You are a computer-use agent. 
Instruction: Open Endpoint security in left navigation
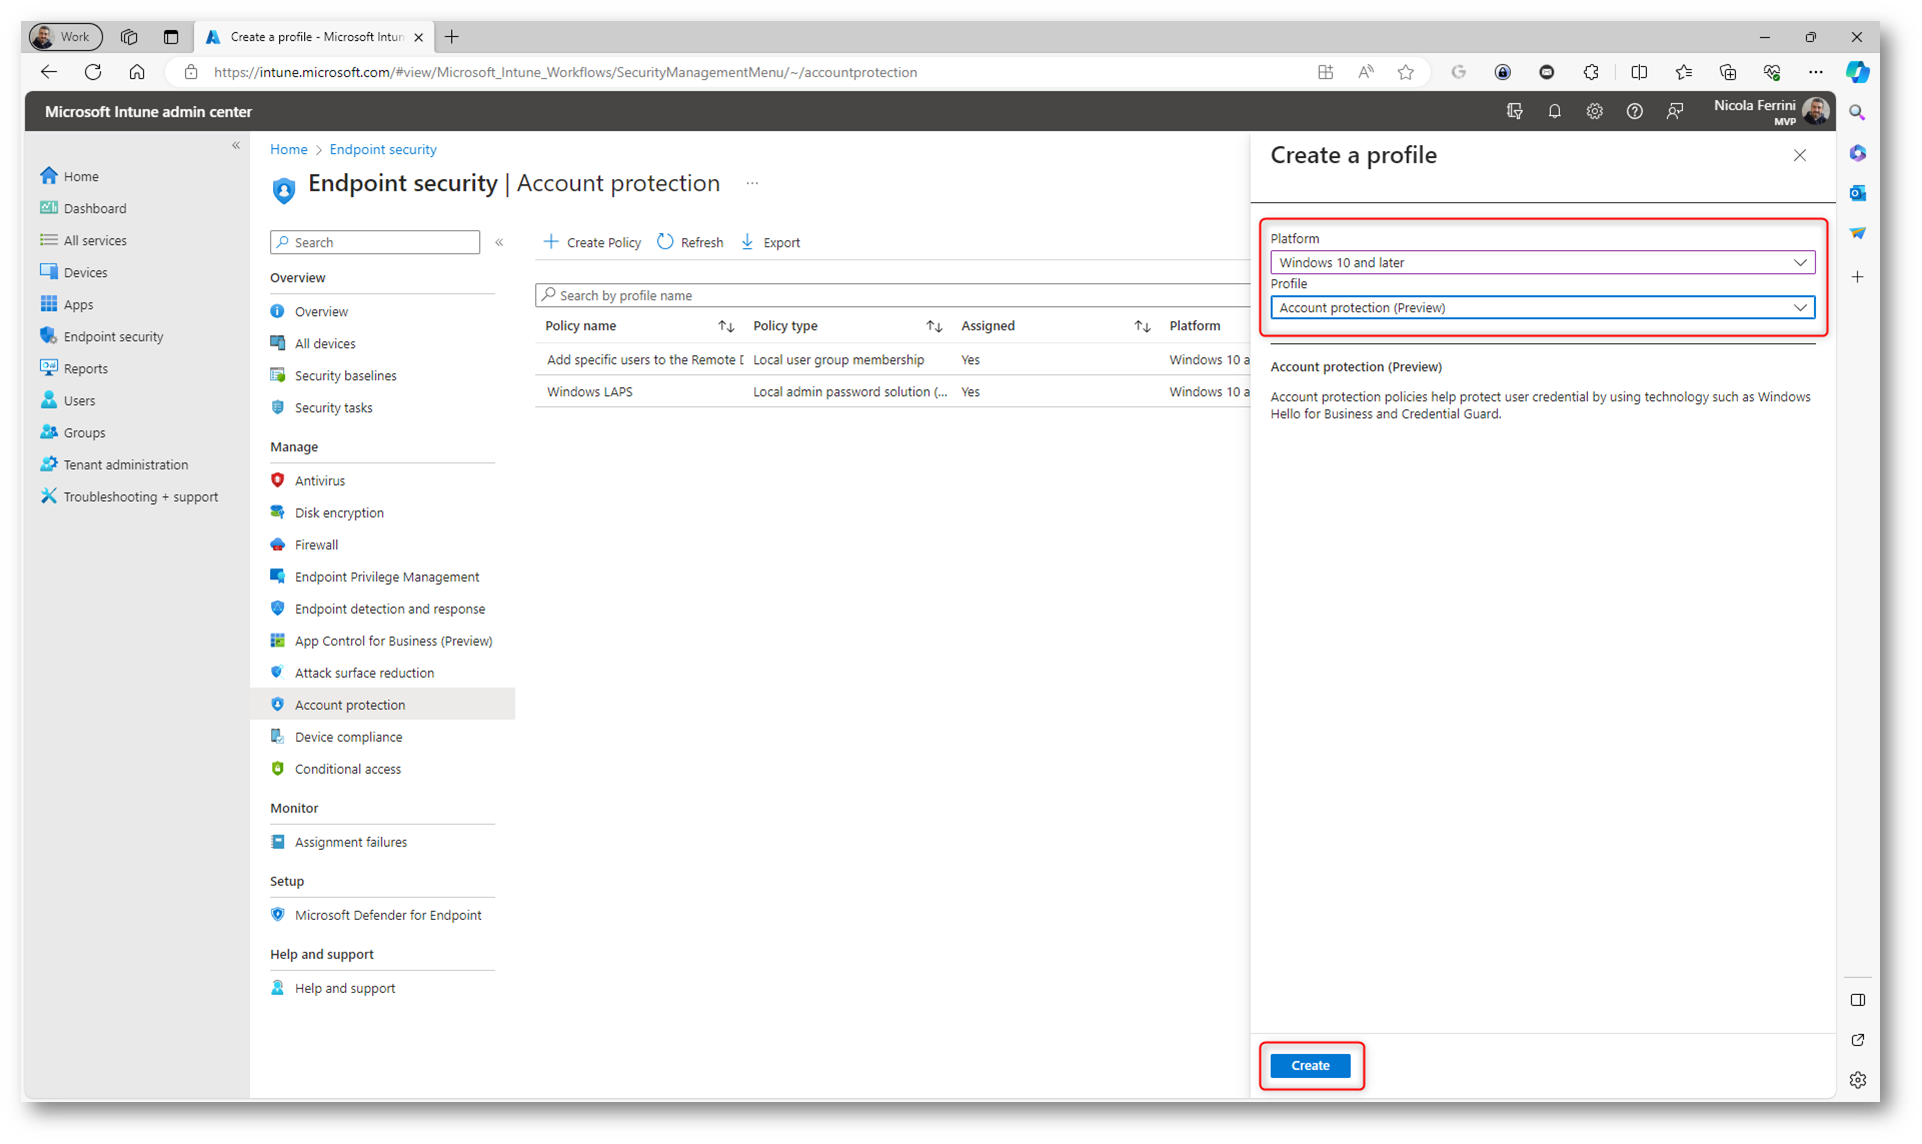coord(101,336)
